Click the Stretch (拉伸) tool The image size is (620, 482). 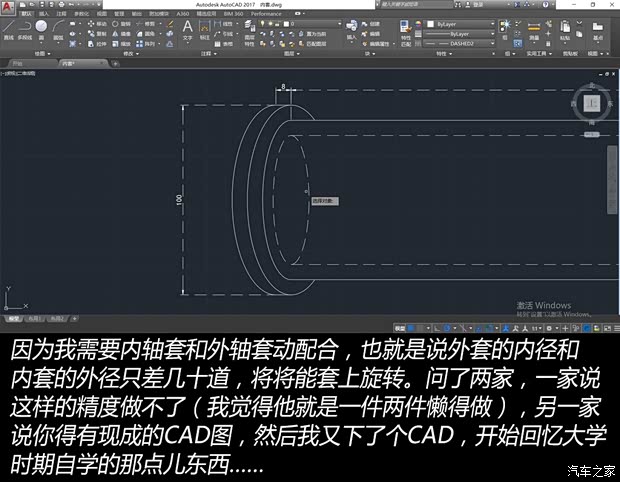(97, 44)
